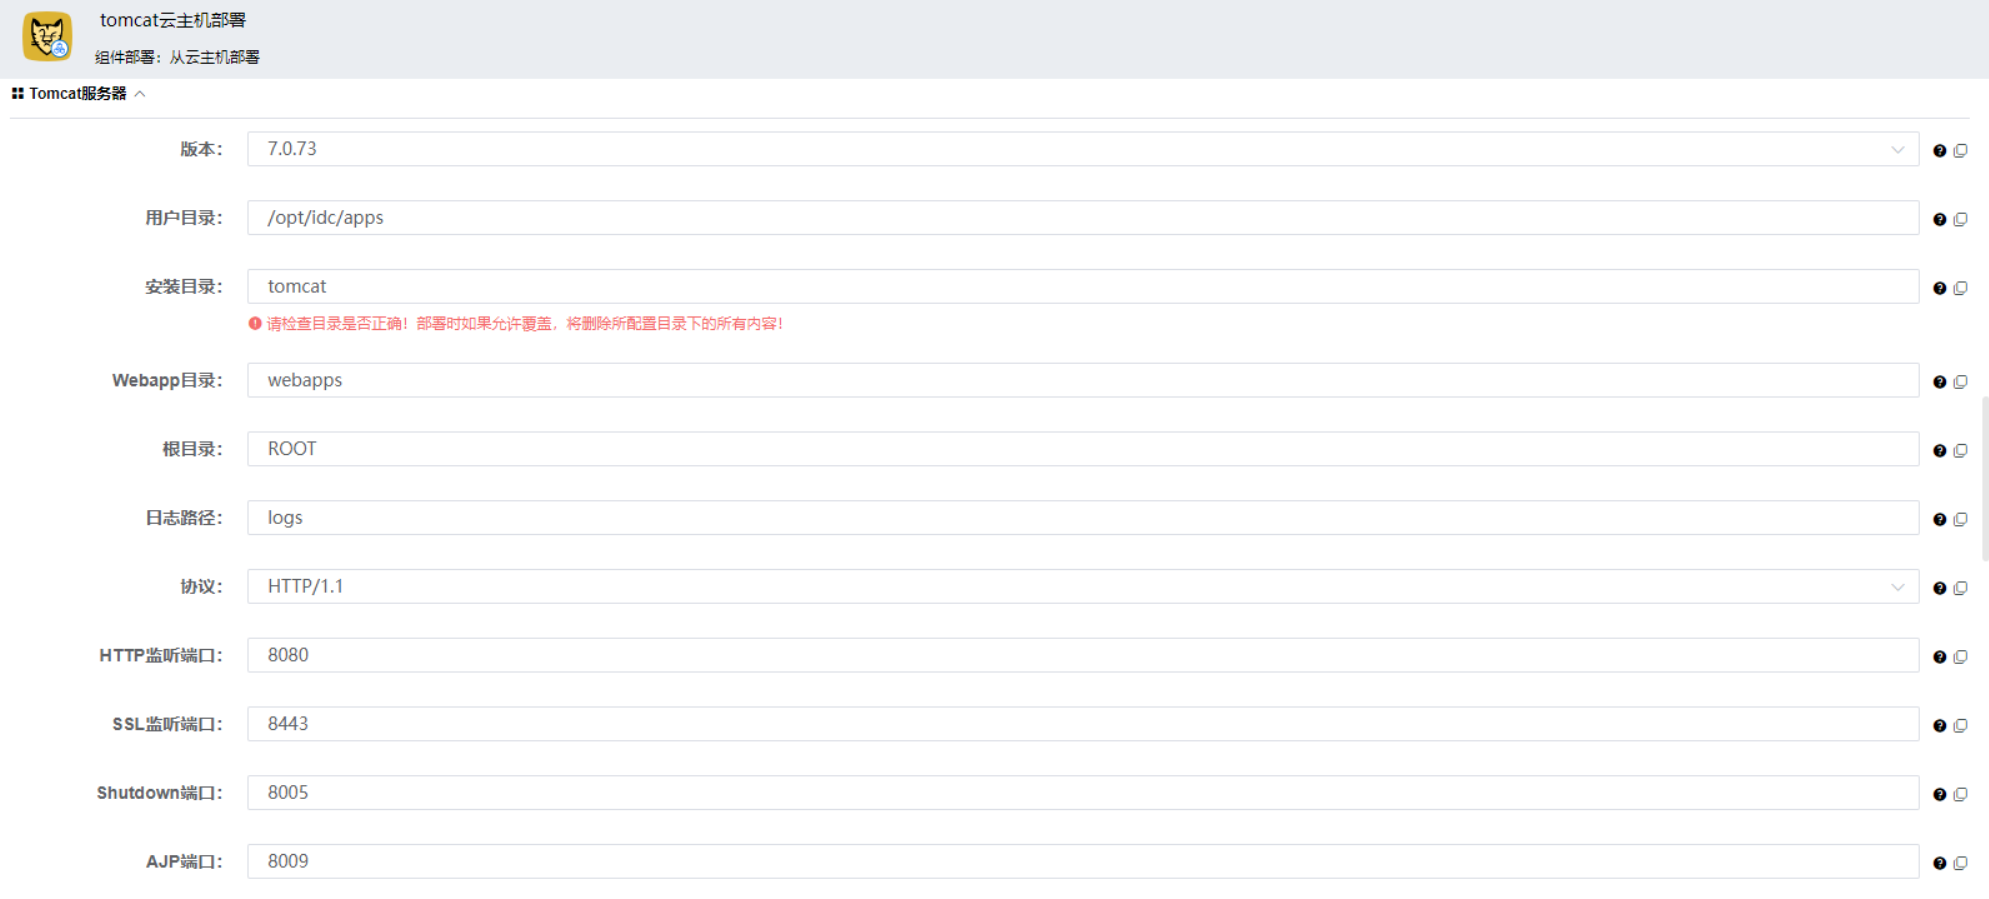Image resolution: width=1989 pixels, height=899 pixels.
Task: Copy the 版本 field value
Action: (x=1960, y=151)
